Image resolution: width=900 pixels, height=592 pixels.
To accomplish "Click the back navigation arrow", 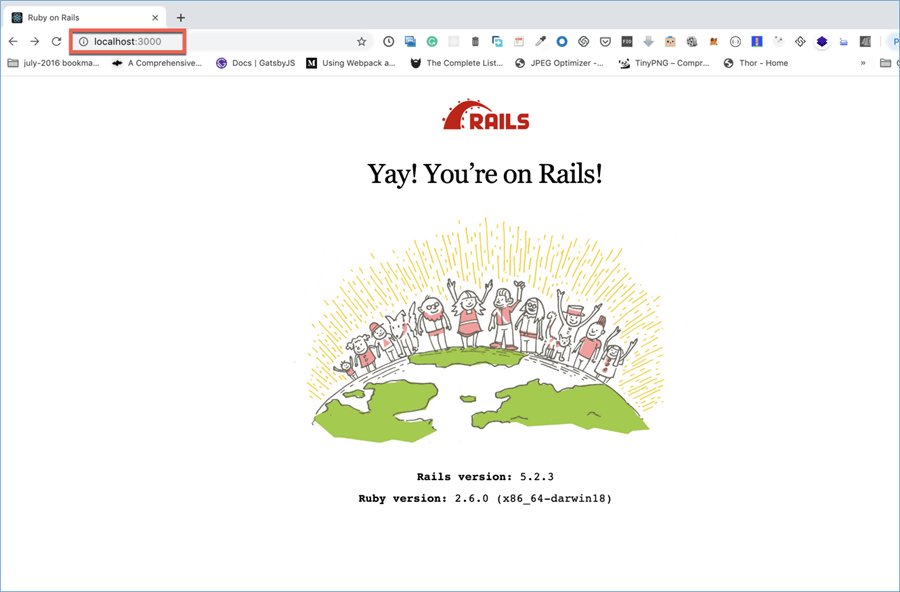I will coord(12,41).
